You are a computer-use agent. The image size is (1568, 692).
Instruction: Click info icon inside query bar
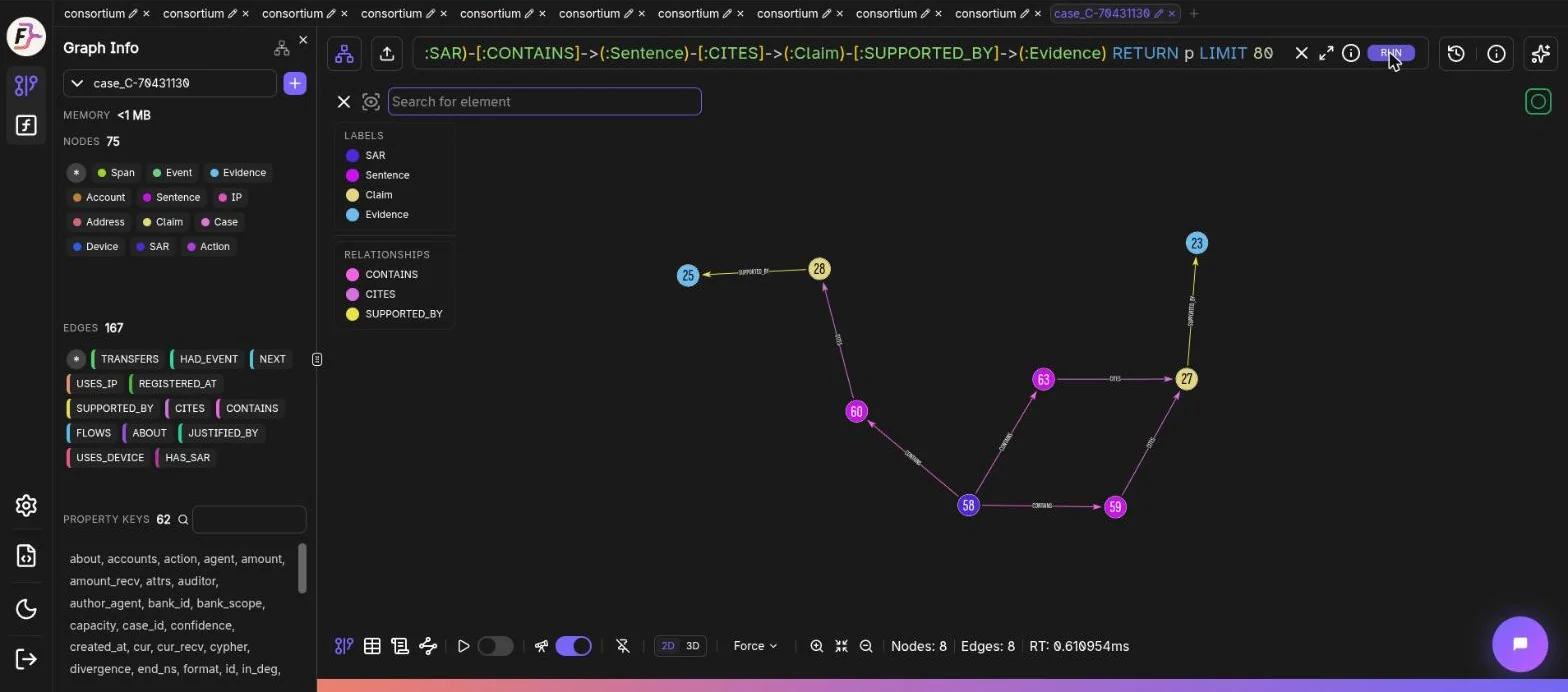pyautogui.click(x=1351, y=53)
